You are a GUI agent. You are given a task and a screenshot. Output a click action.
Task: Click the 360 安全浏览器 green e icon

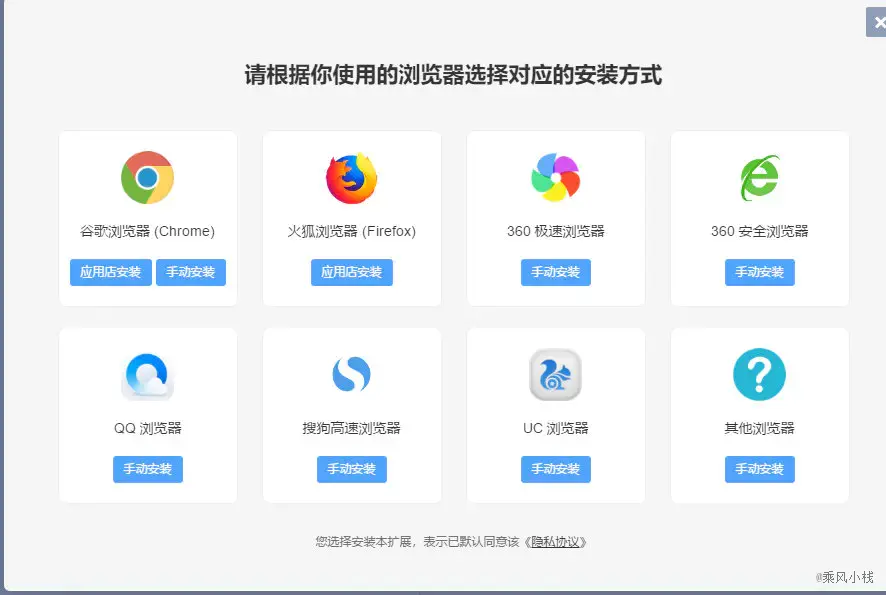759,177
